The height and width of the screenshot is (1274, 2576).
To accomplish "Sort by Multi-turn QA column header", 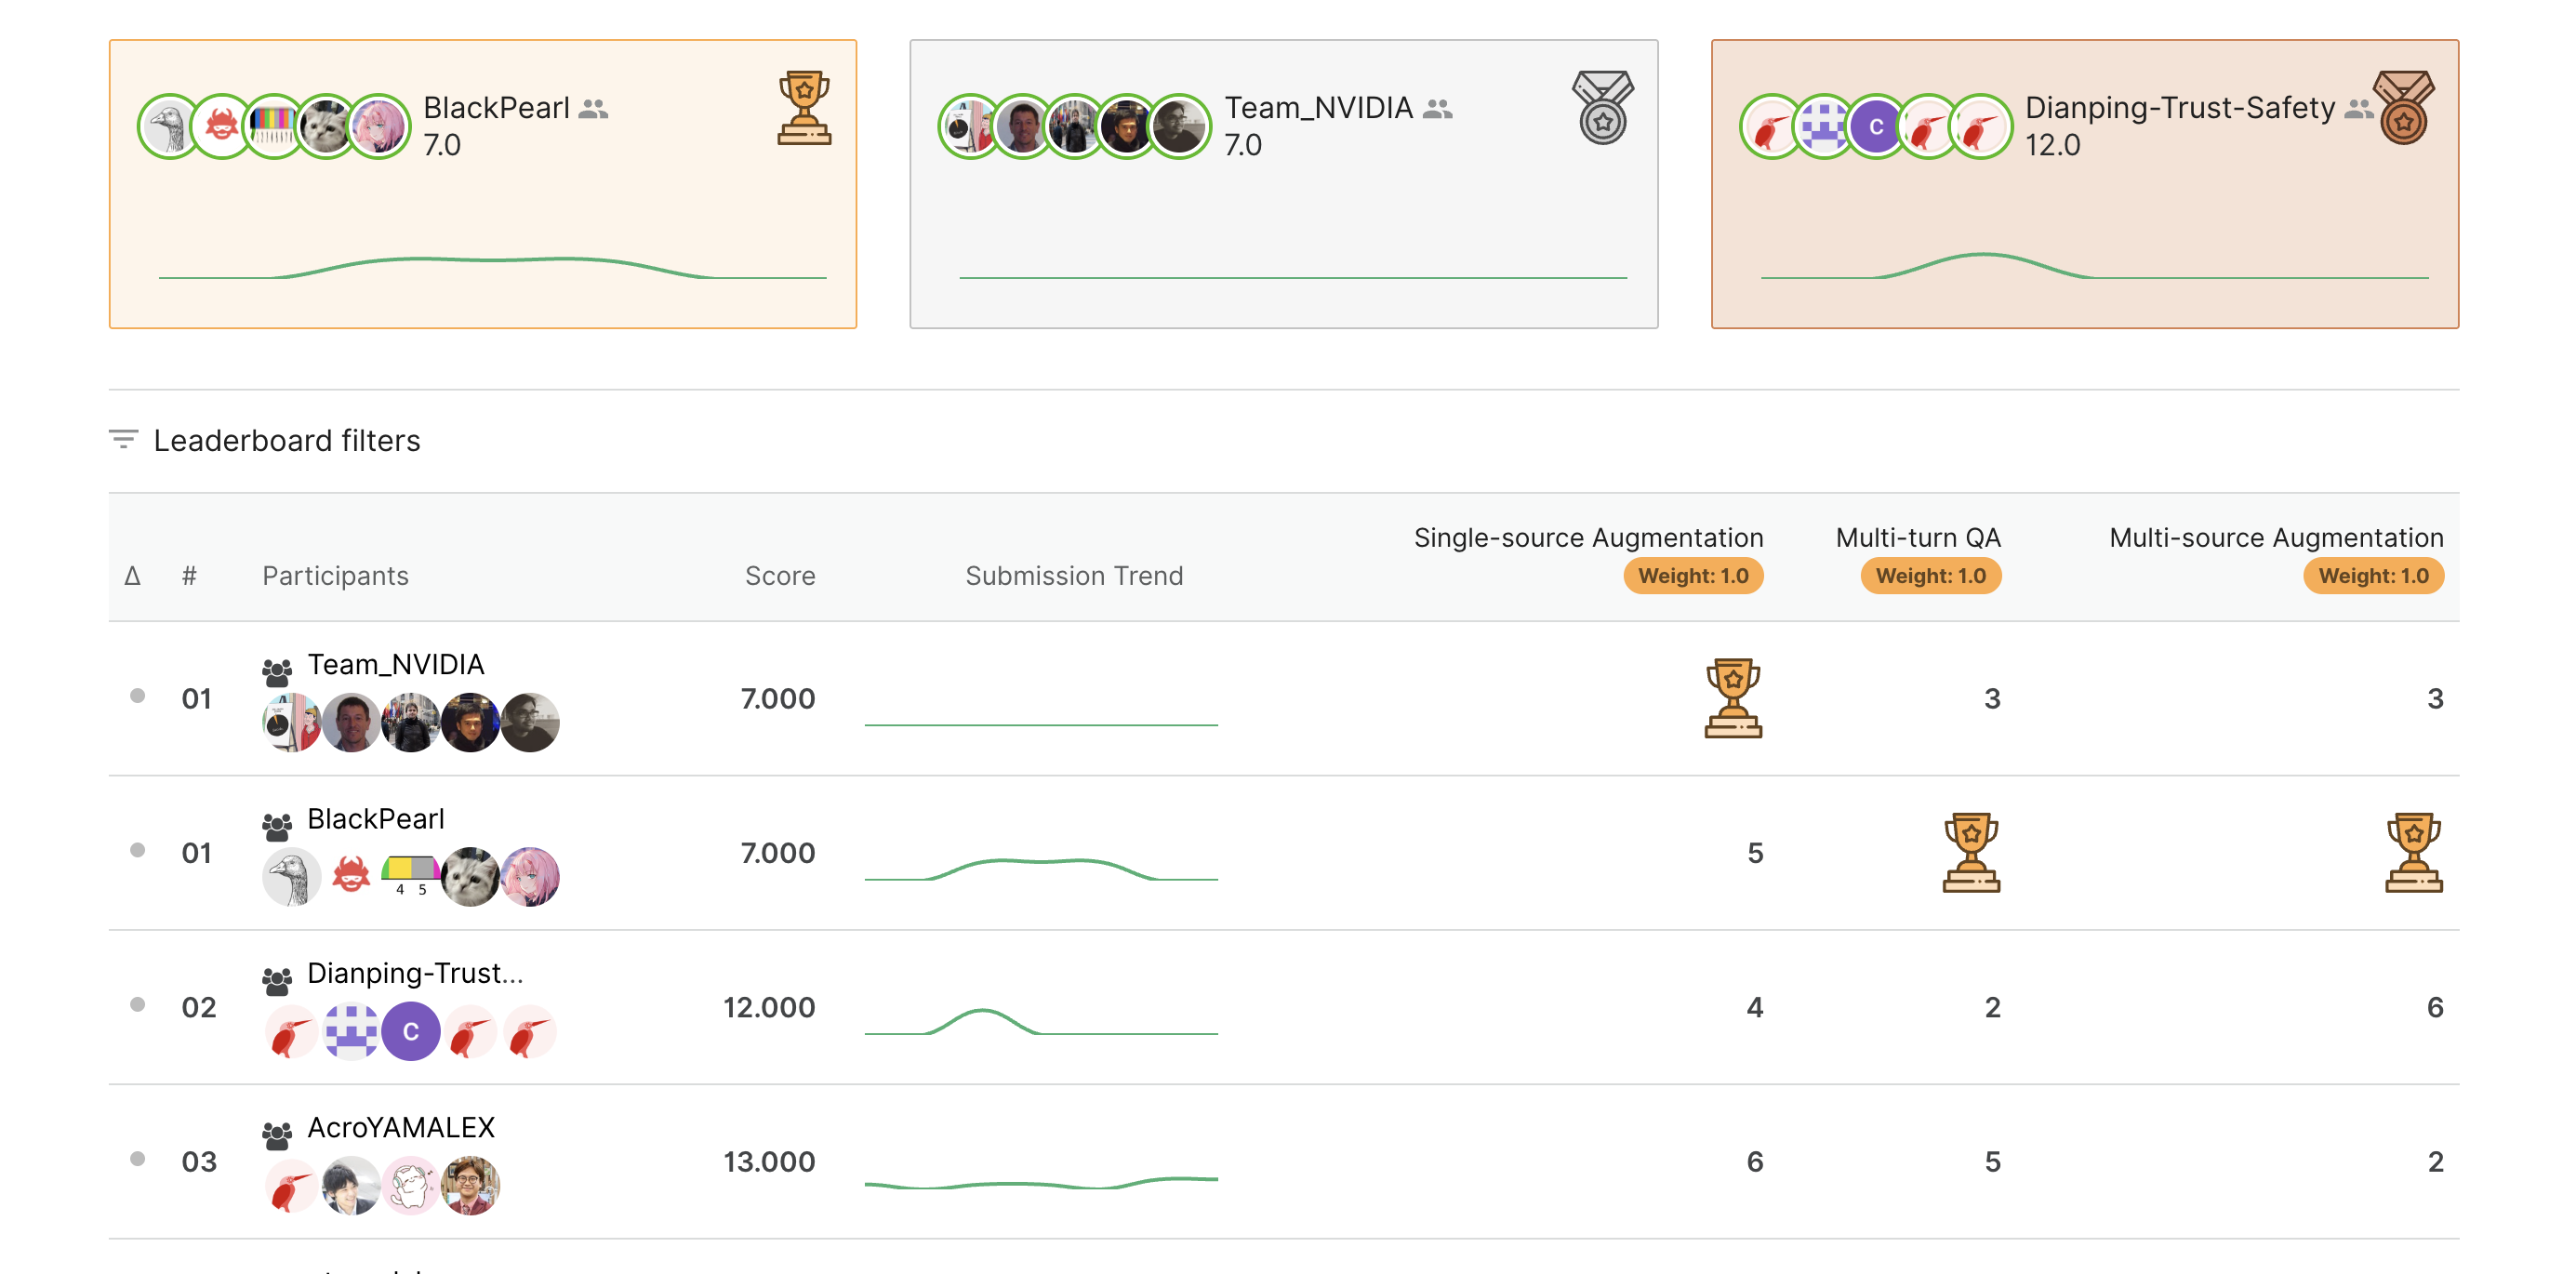I will click(1917, 537).
